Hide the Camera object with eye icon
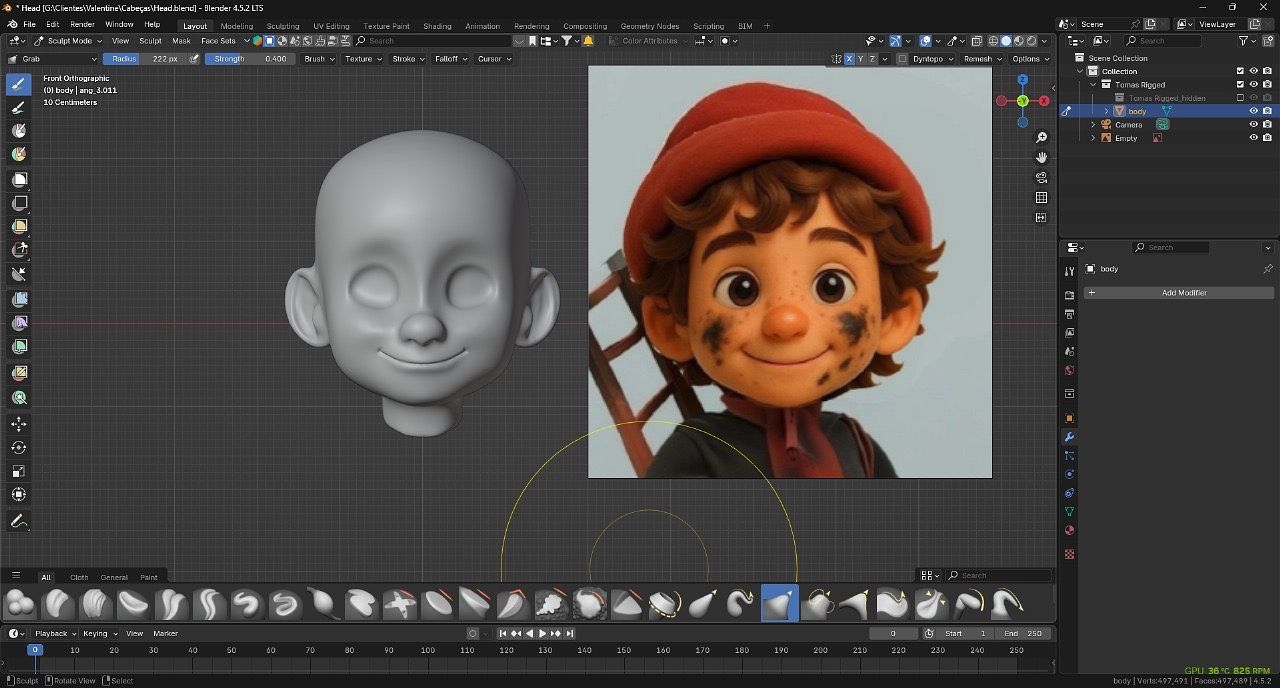The image size is (1280, 688). point(1253,125)
